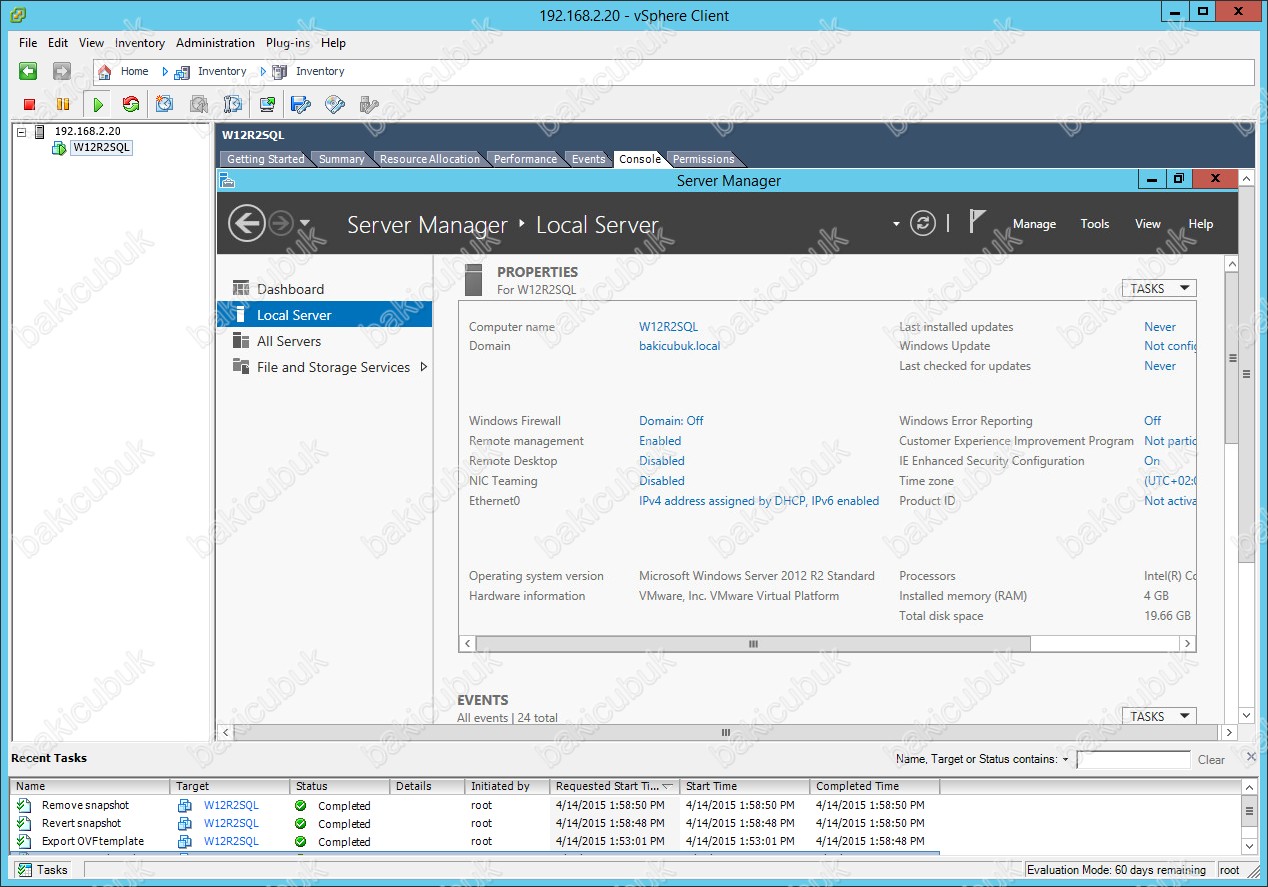The height and width of the screenshot is (887, 1268).
Task: Open the Snapshot Manager icon
Action: pos(233,104)
